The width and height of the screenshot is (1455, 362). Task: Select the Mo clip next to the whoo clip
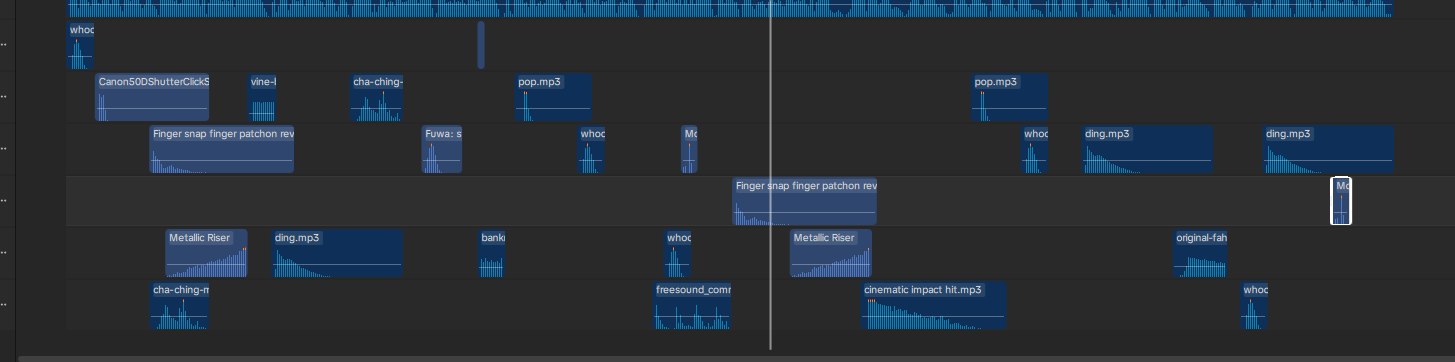[x=689, y=149]
